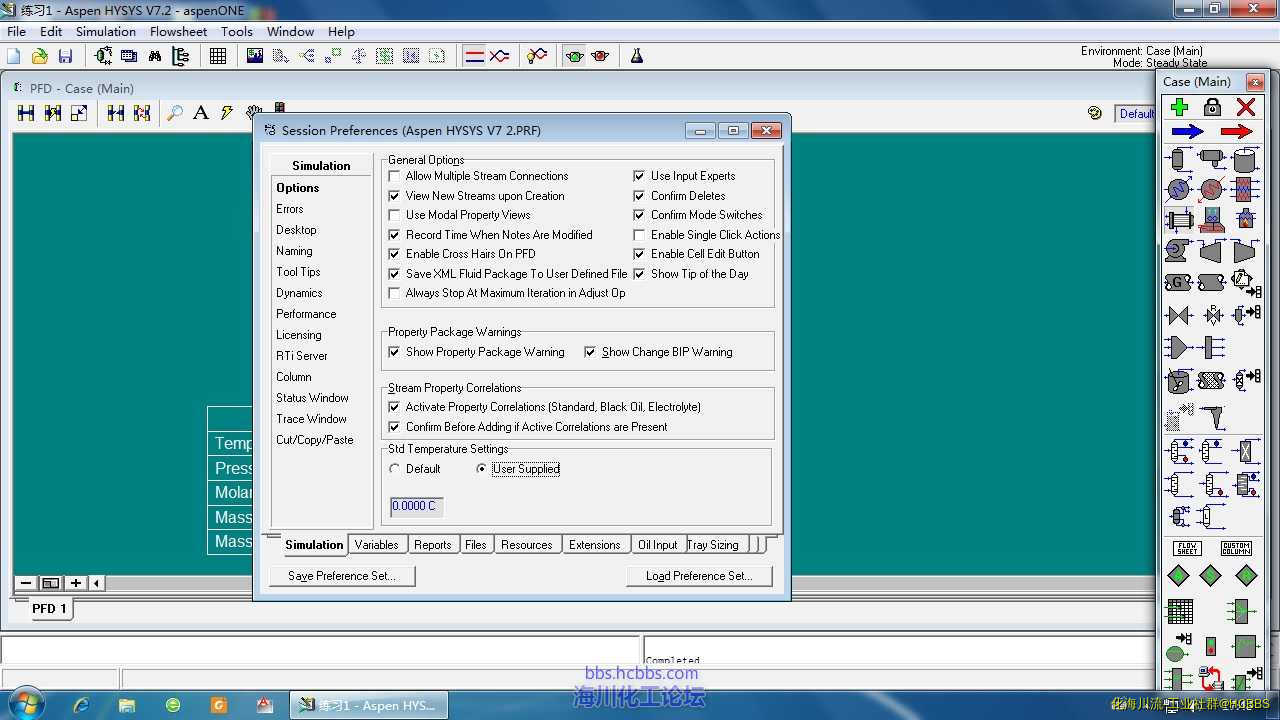Select Licensing in the Simulation list

click(x=299, y=335)
